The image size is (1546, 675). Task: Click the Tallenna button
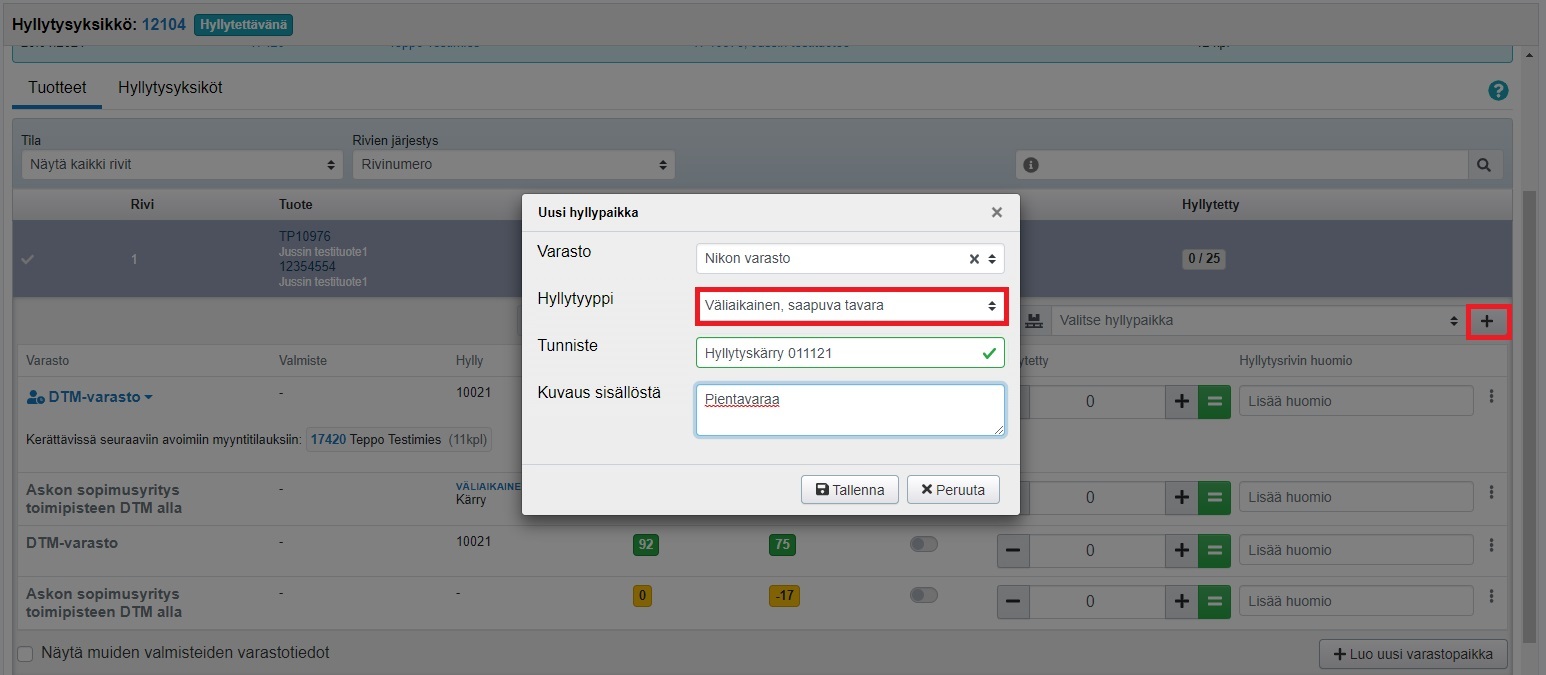pyautogui.click(x=849, y=490)
